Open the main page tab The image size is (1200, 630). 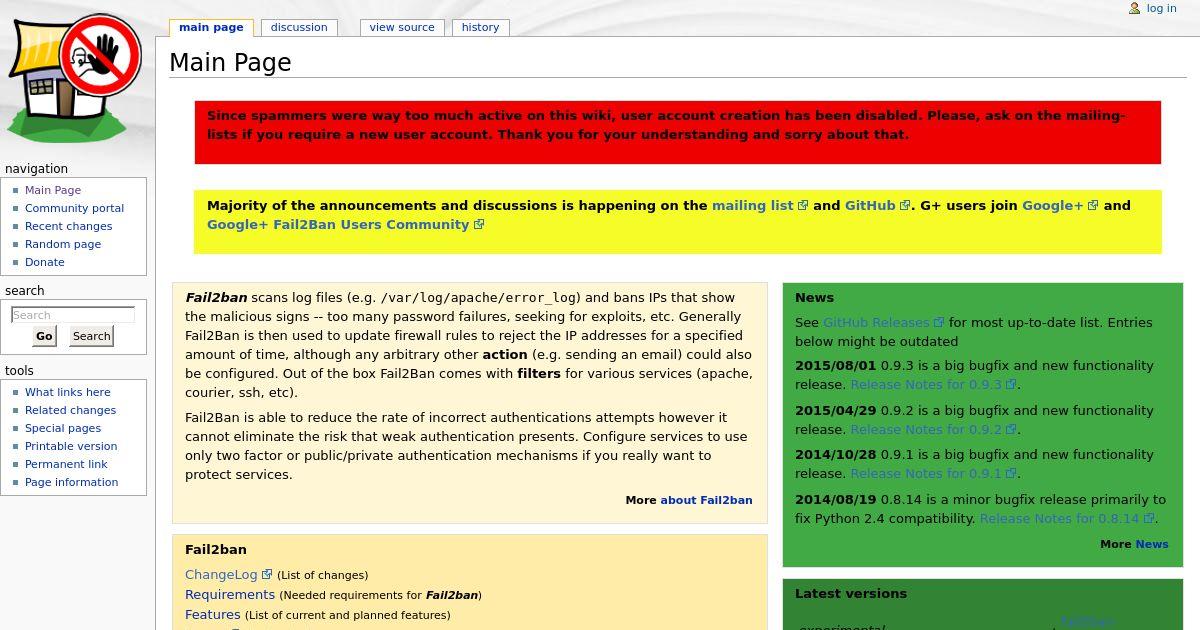point(211,27)
